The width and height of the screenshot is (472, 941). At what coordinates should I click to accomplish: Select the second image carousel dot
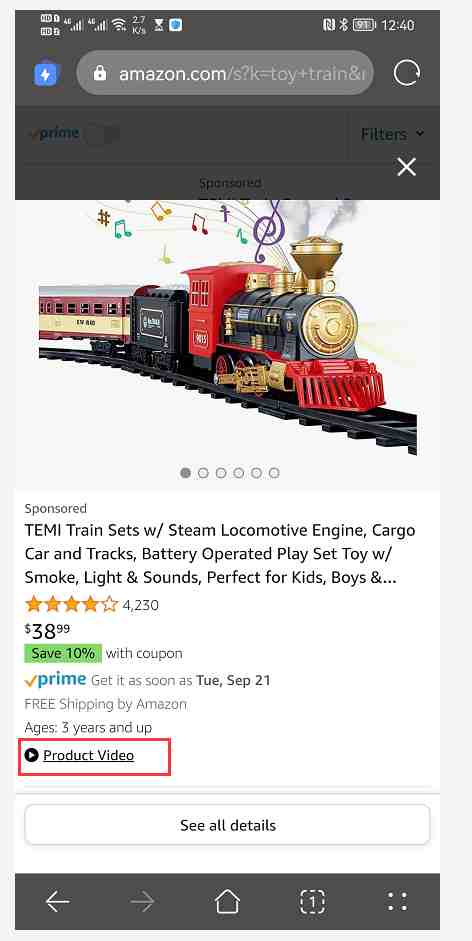point(203,473)
